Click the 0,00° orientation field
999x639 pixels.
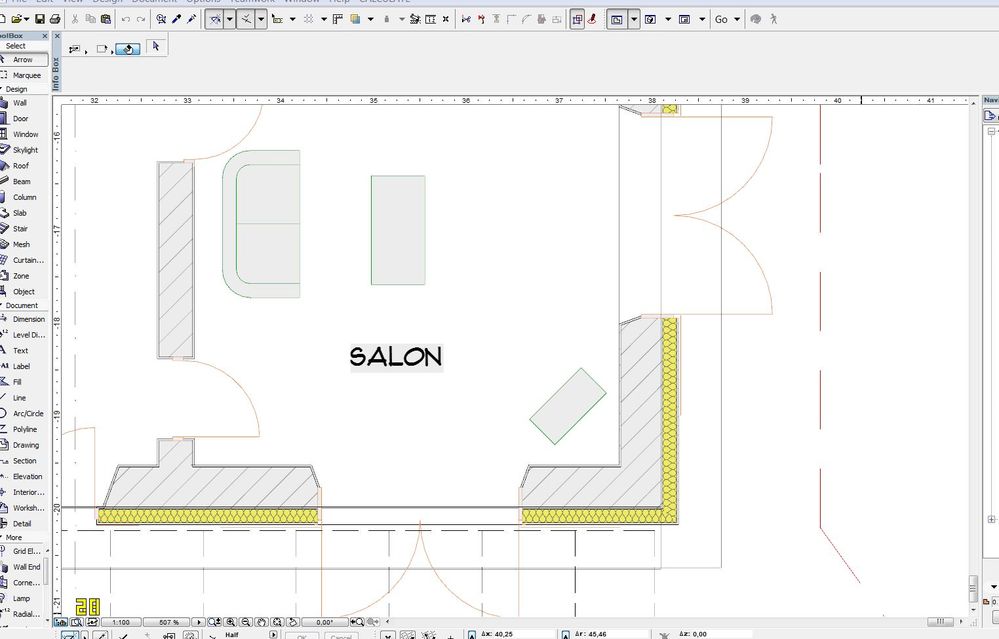point(324,622)
